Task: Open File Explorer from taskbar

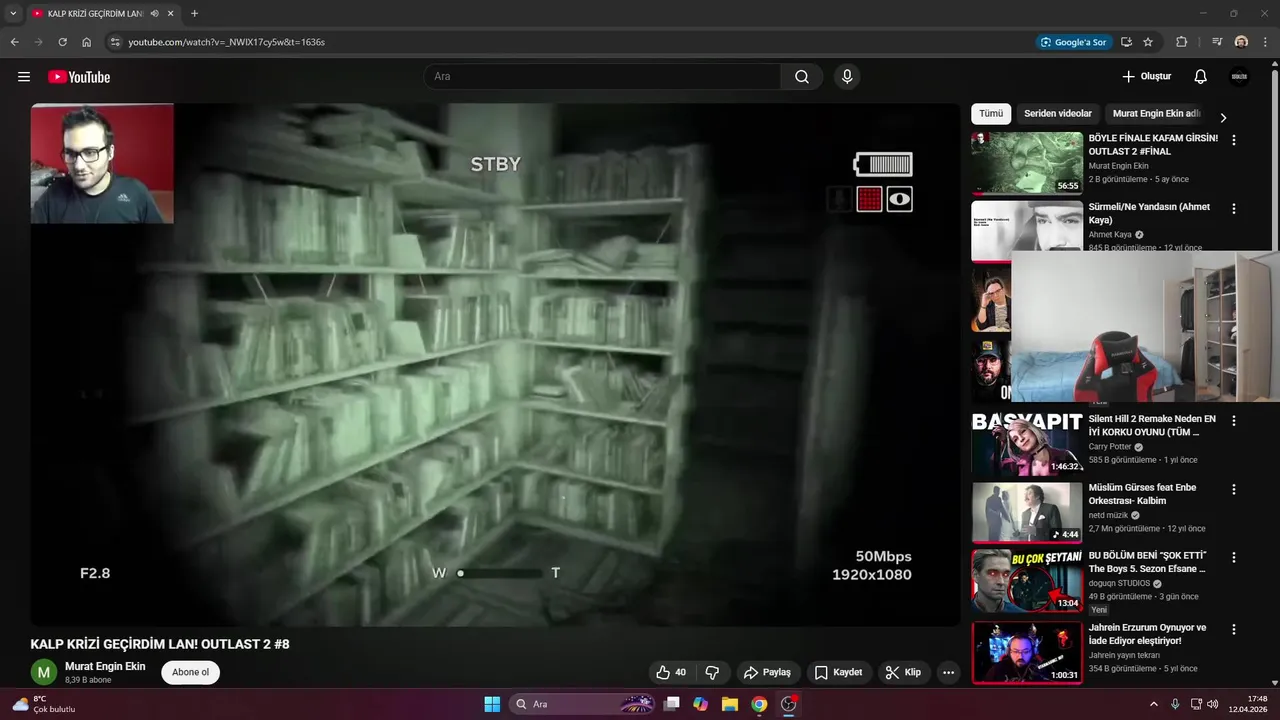Action: 730,704
